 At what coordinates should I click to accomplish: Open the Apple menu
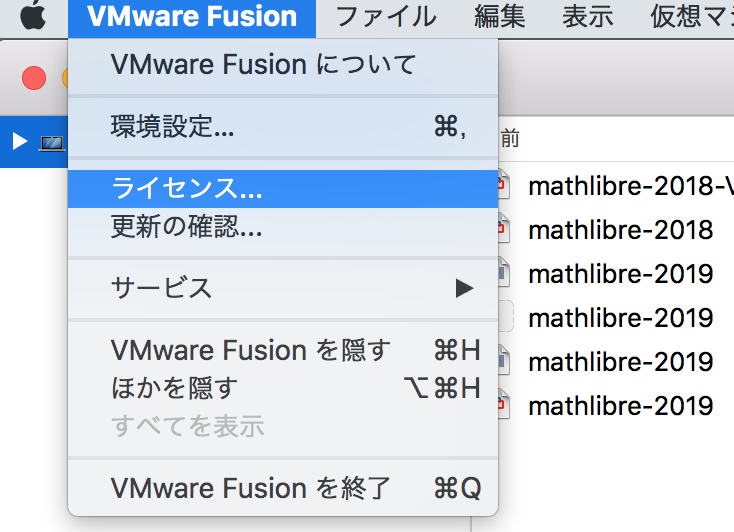(34, 17)
